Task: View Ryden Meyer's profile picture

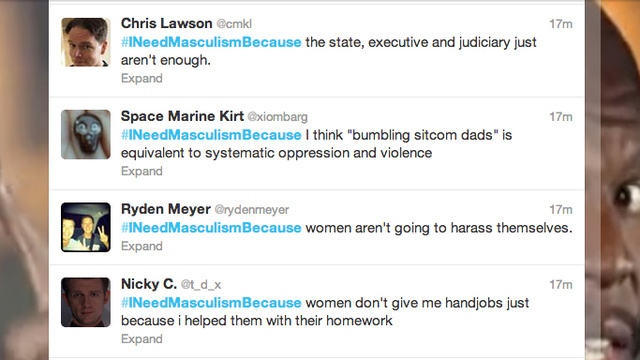Action: tap(86, 227)
